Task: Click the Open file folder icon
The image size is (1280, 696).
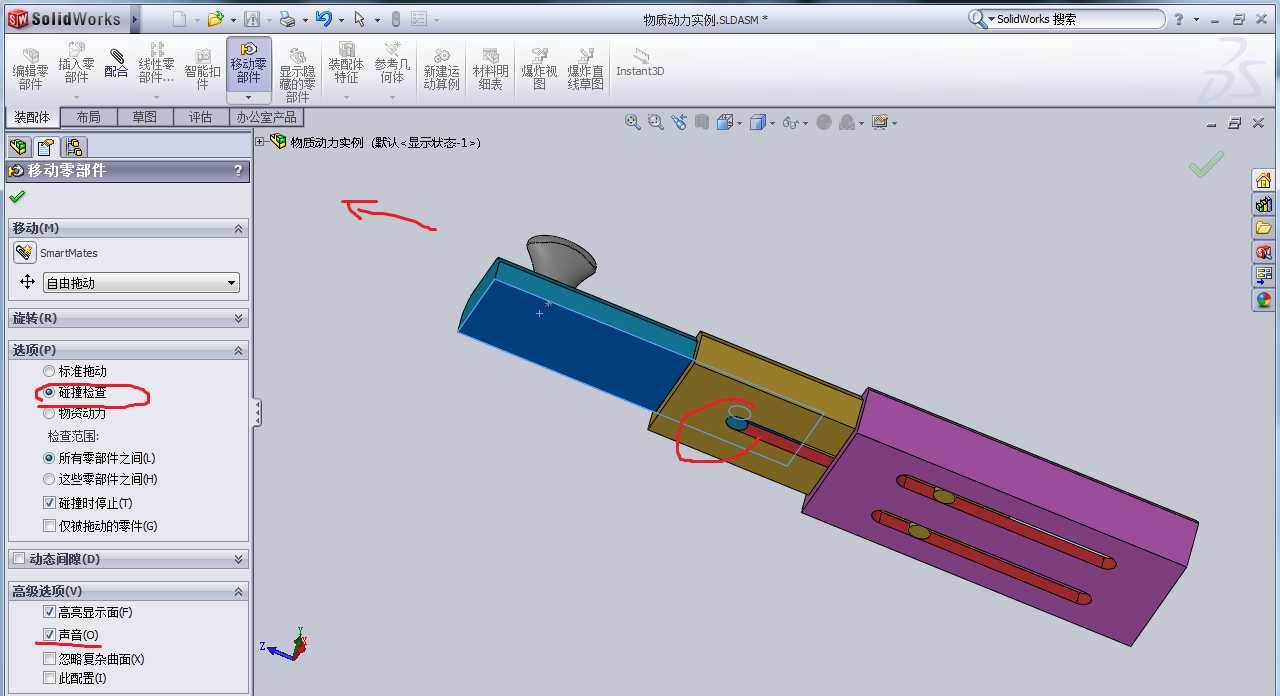Action: click(214, 19)
